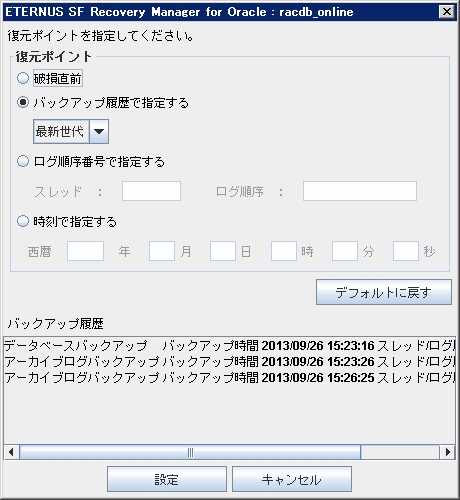Image resolution: width=460 pixels, height=500 pixels.
Task: Click the スレッド input field
Action: tap(151, 191)
